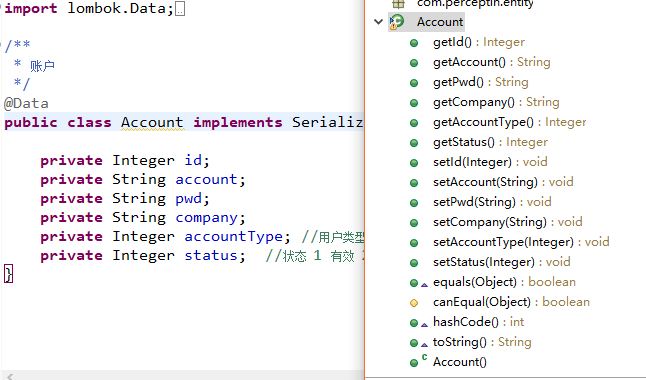Click the green icon beside equals(Object)
Viewport: 646px width, 380px height.
click(414, 283)
